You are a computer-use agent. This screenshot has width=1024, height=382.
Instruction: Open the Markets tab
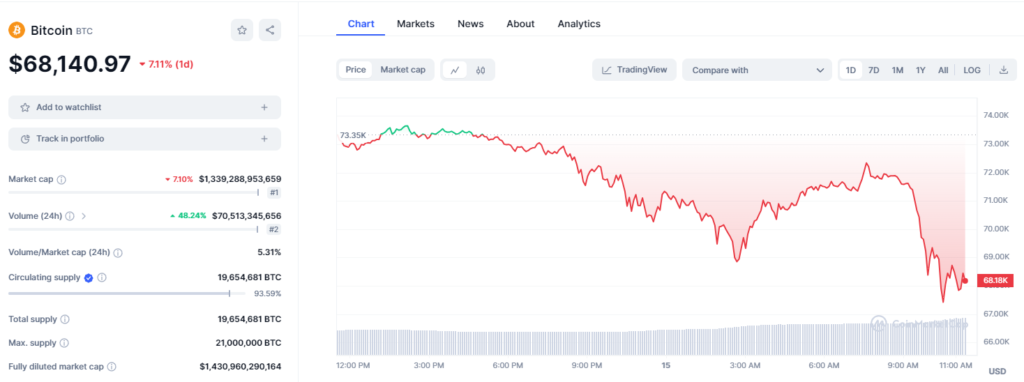coord(415,24)
